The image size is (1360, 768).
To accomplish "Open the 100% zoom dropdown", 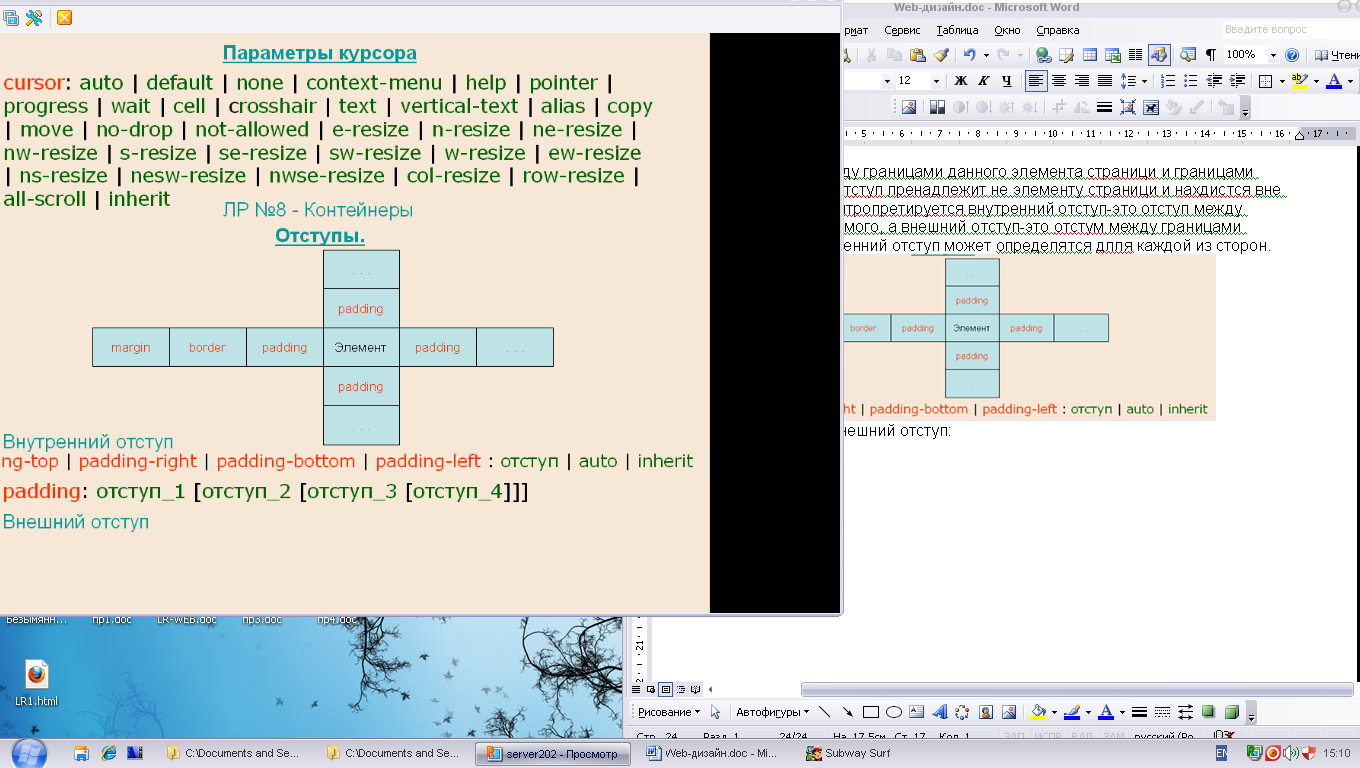I will tap(1272, 55).
